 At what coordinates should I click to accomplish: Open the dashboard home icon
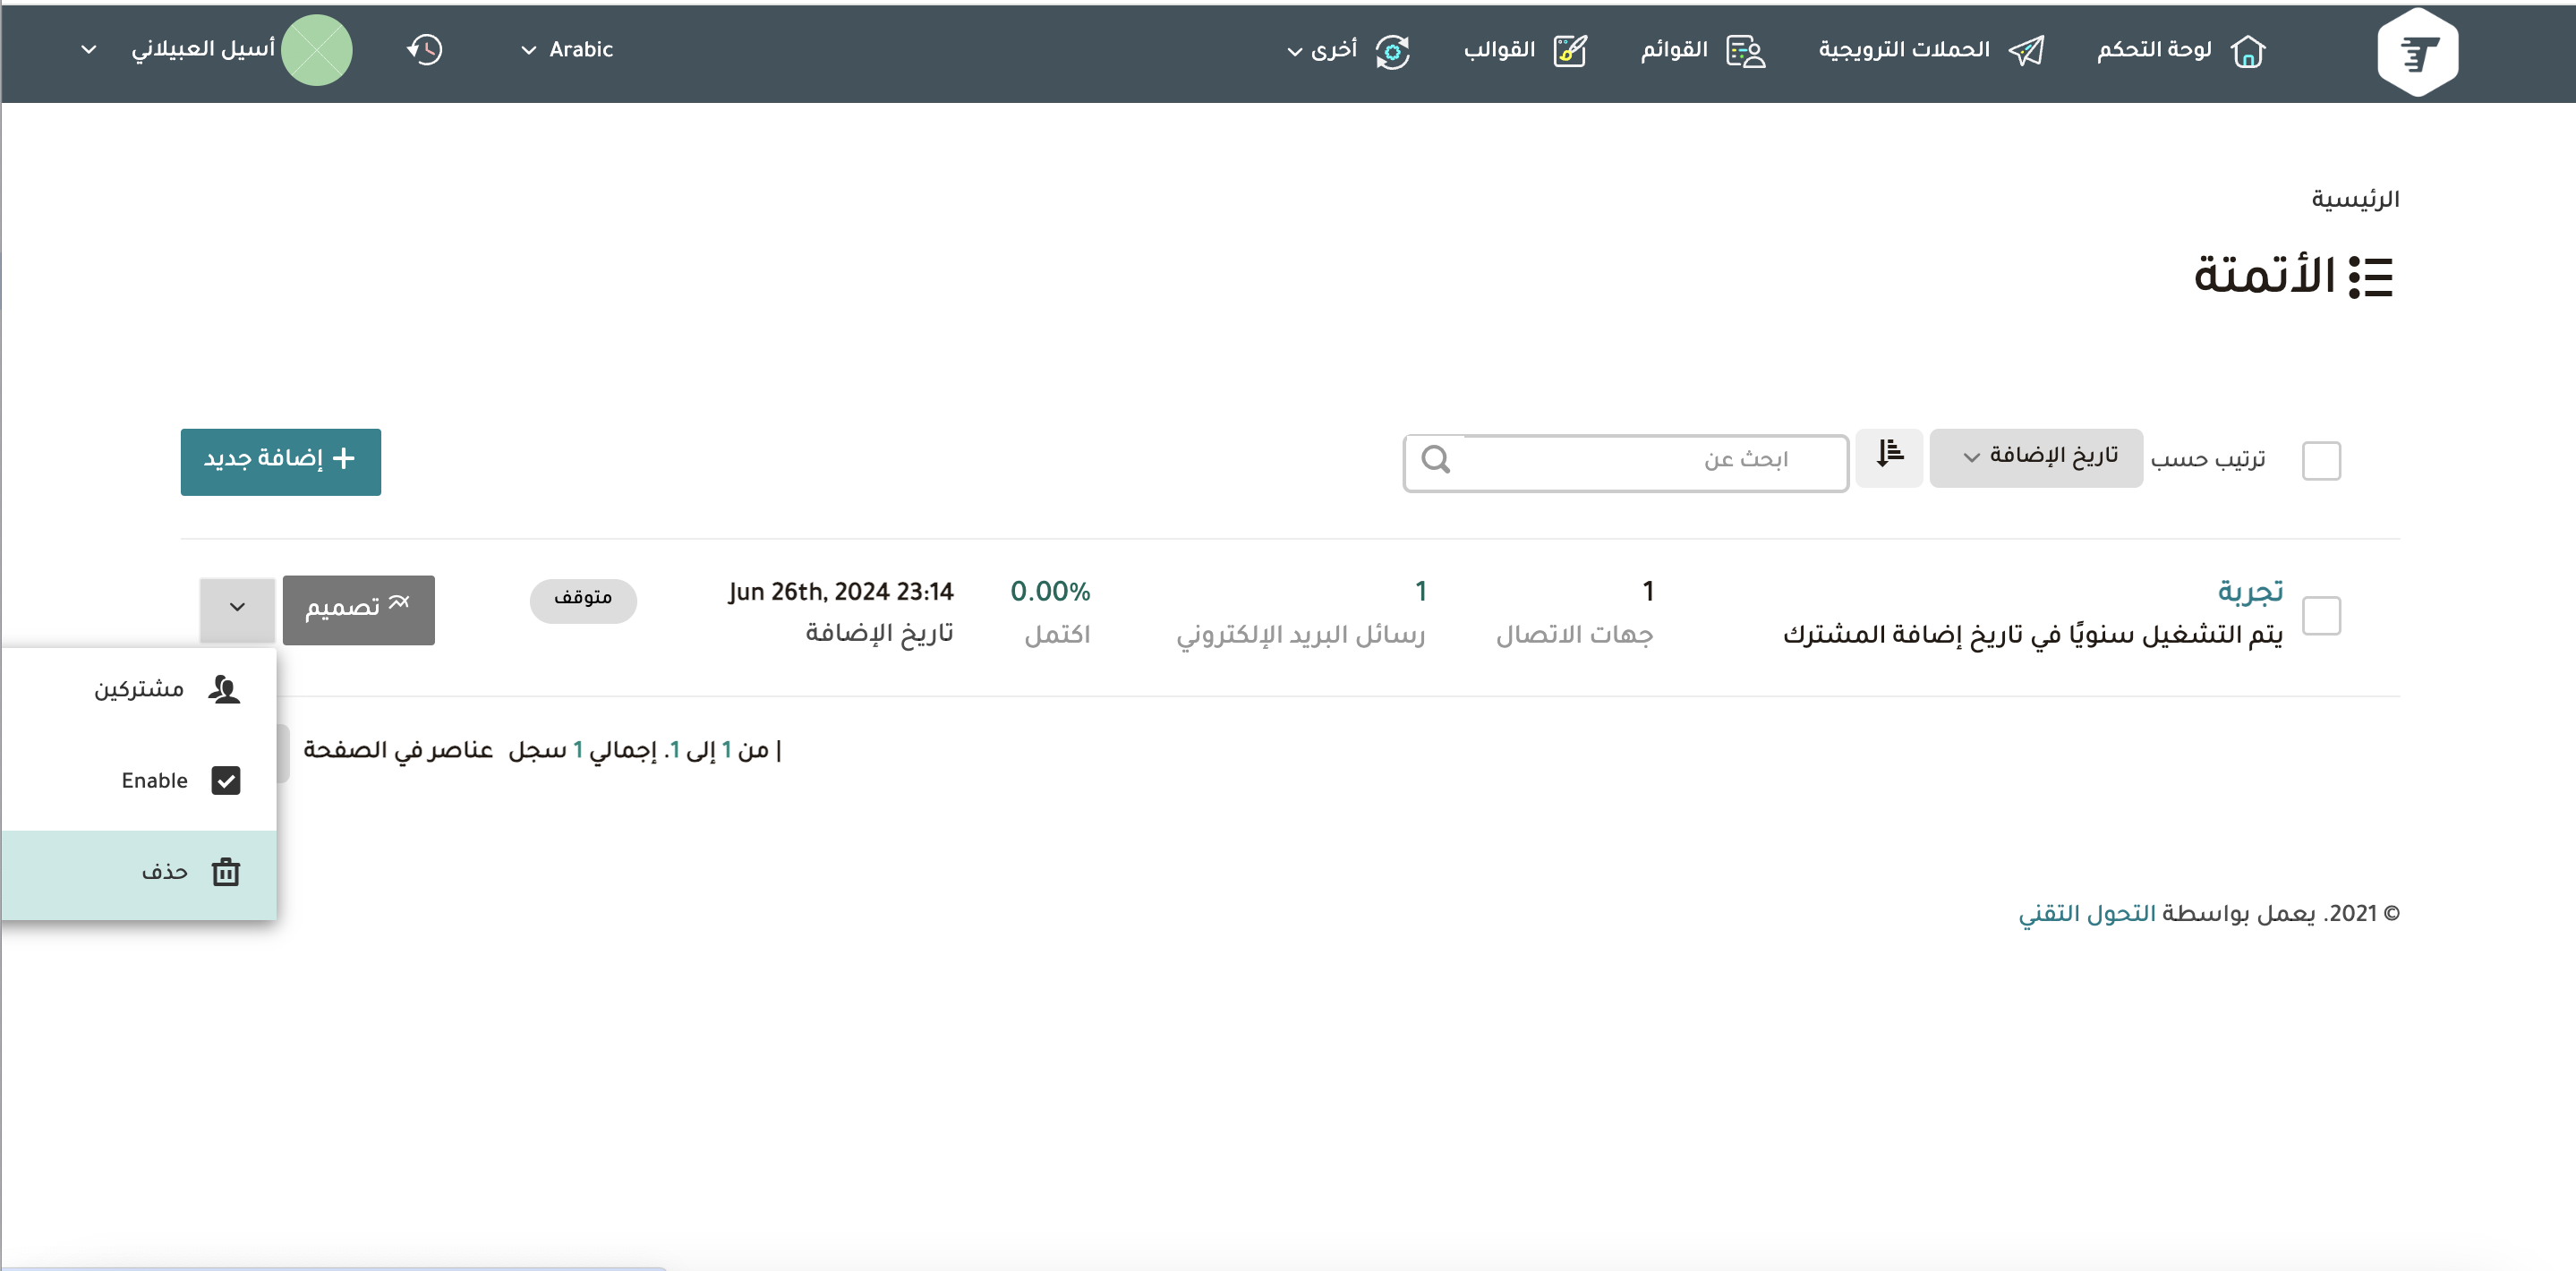(2247, 51)
